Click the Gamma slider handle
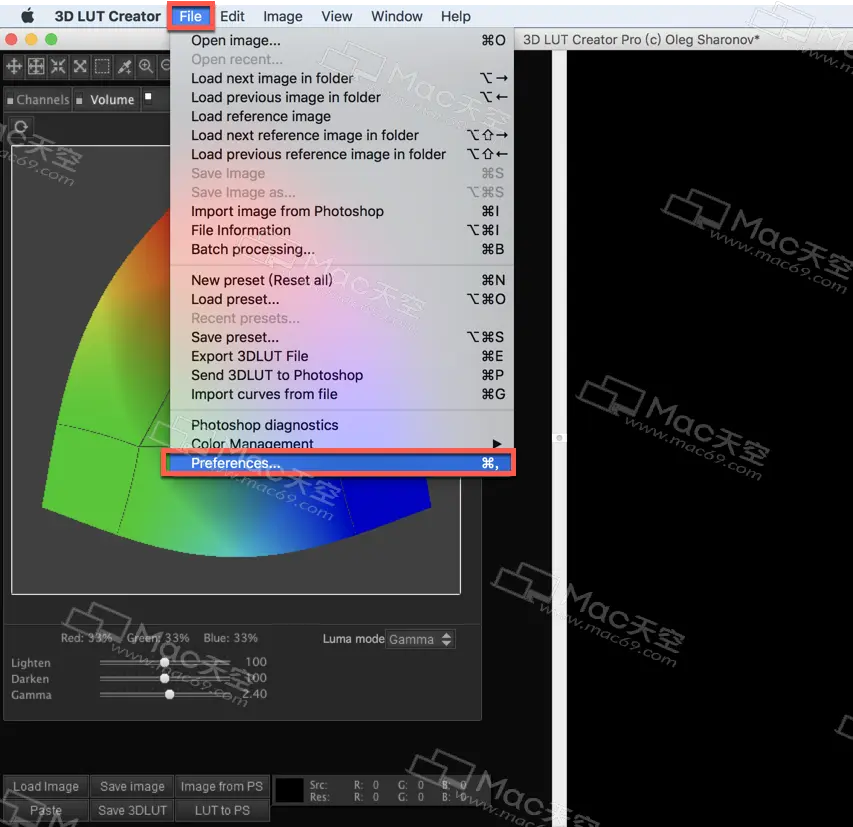This screenshot has width=853, height=827. [169, 694]
